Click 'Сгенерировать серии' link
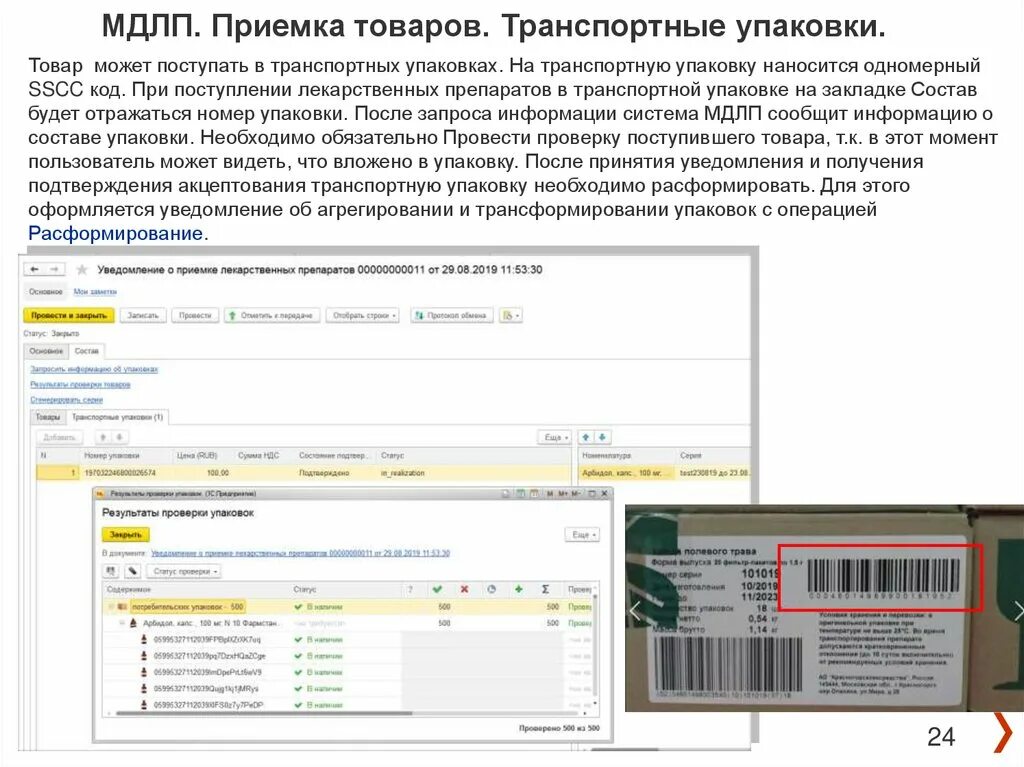1024x767 pixels. point(67,400)
